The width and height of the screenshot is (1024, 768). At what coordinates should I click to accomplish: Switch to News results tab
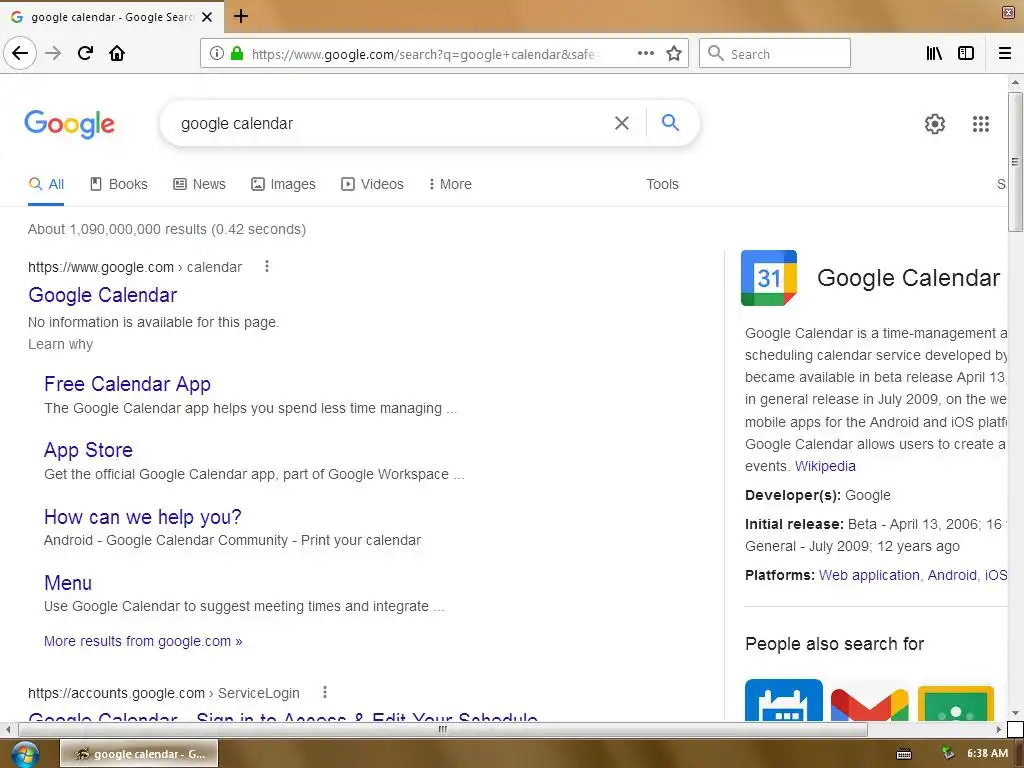pos(199,184)
